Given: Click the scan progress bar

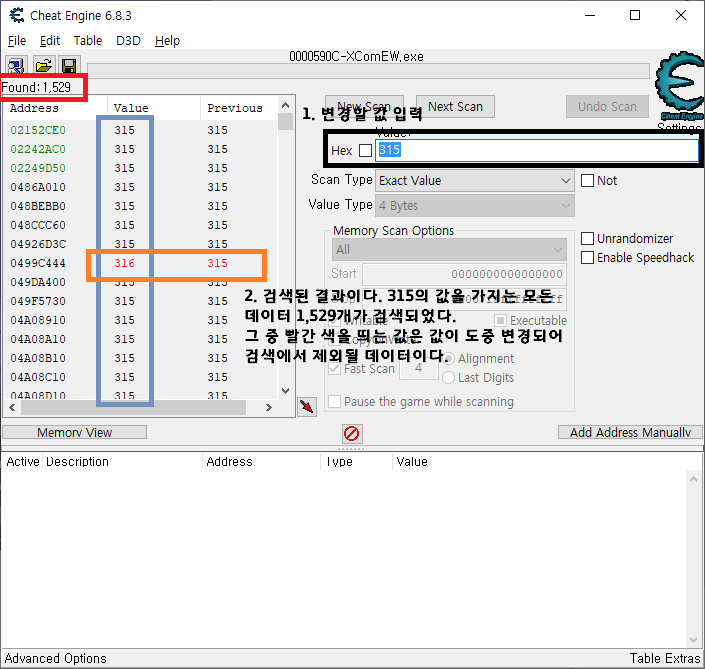Looking at the screenshot, I should (368, 71).
